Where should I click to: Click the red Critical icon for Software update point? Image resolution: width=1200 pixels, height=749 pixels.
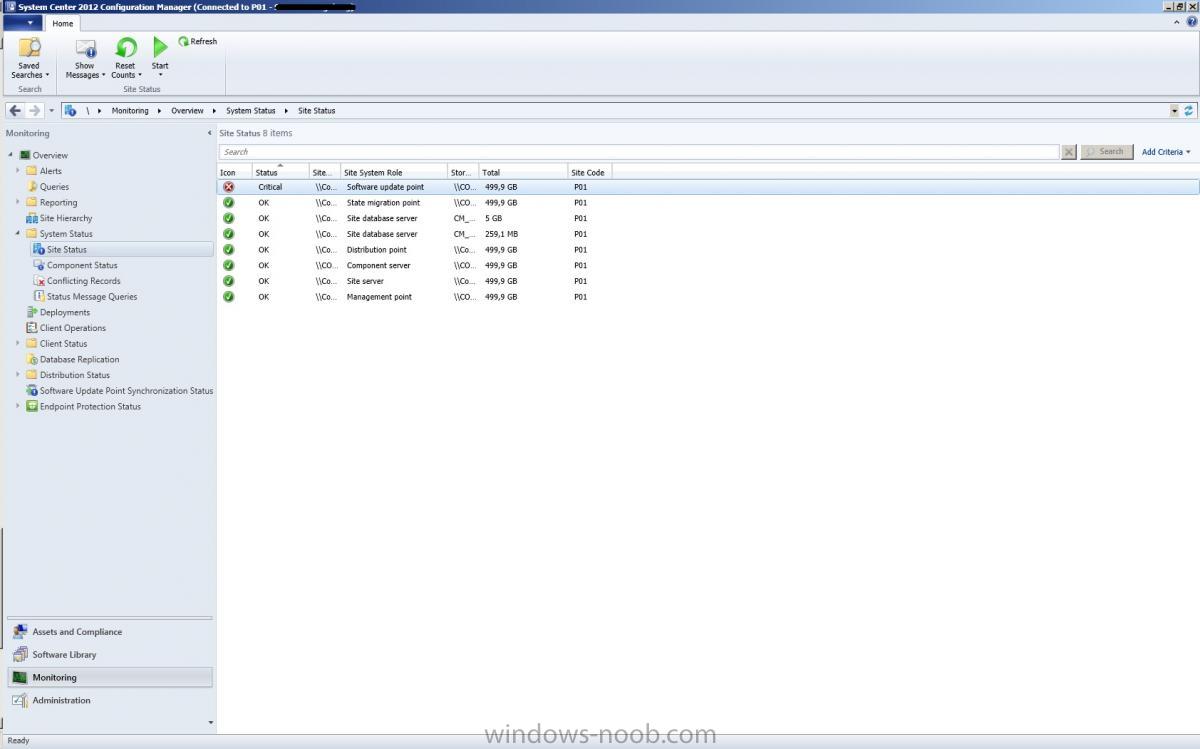click(x=229, y=187)
